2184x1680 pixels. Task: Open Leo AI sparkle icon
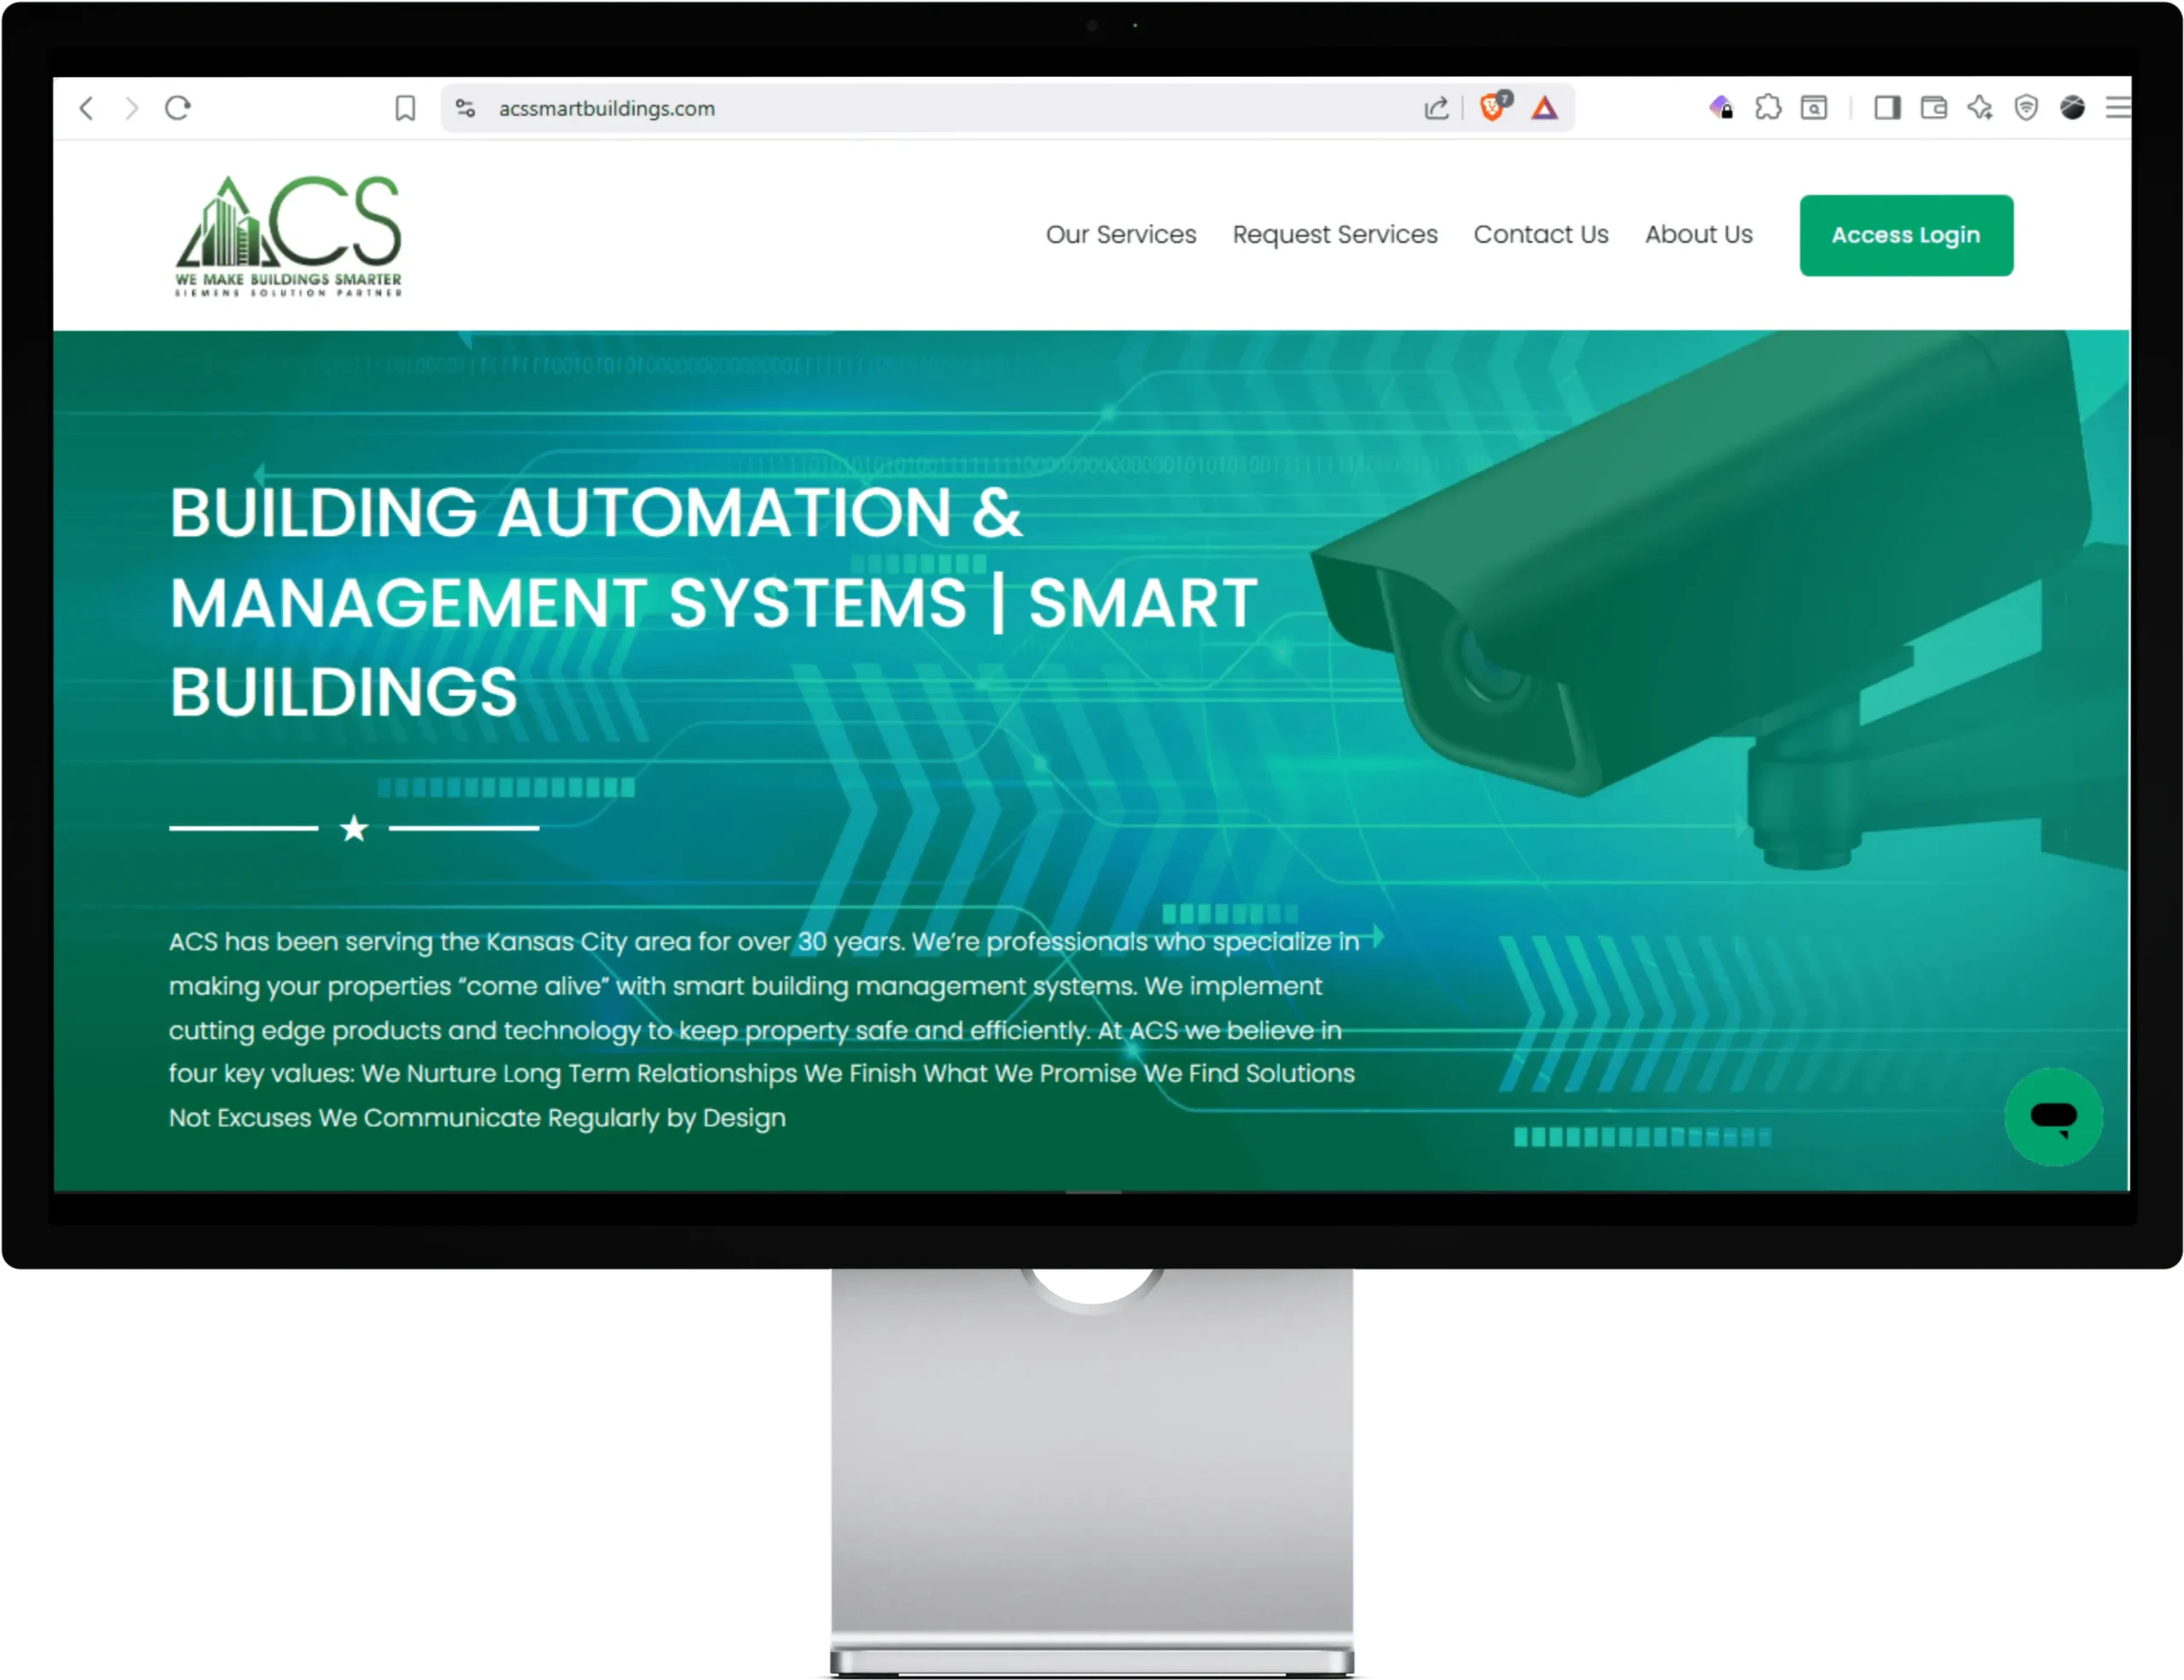(x=1980, y=107)
